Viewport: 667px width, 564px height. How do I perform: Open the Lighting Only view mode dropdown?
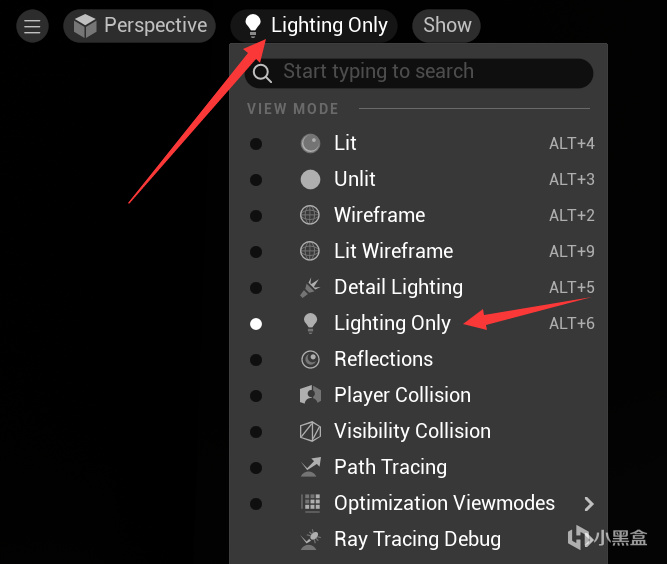tap(314, 26)
